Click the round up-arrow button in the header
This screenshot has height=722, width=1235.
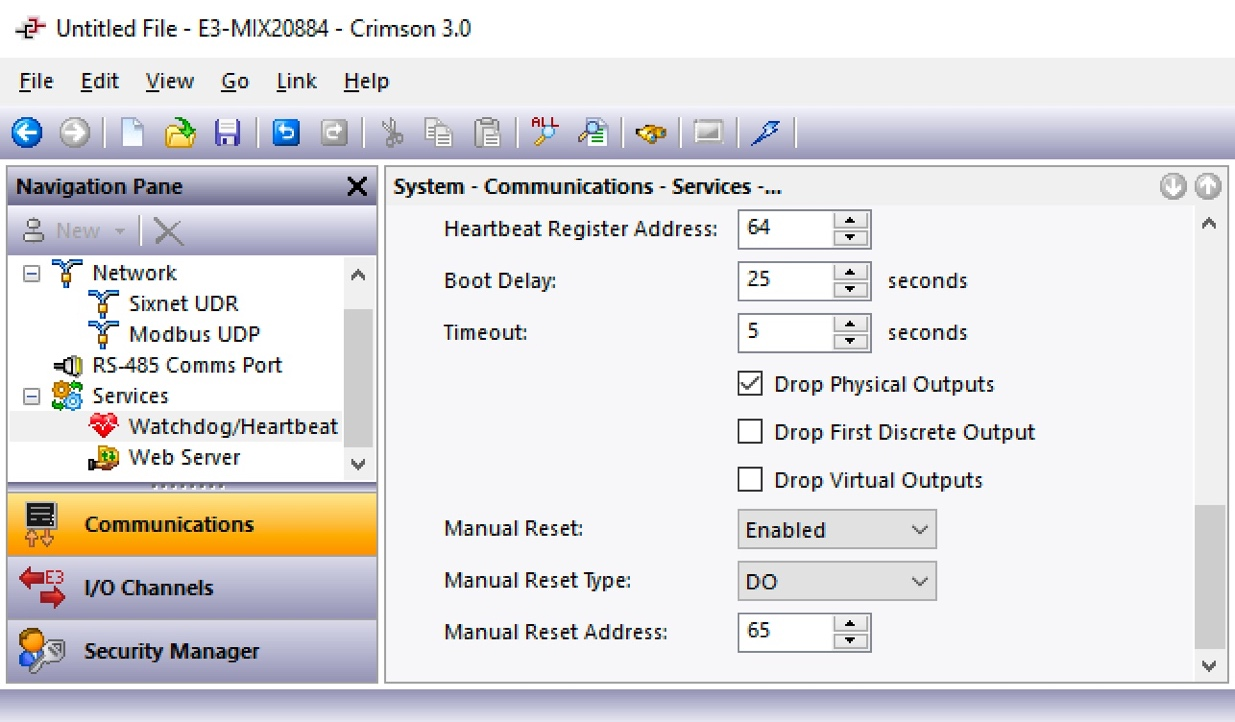1208,187
